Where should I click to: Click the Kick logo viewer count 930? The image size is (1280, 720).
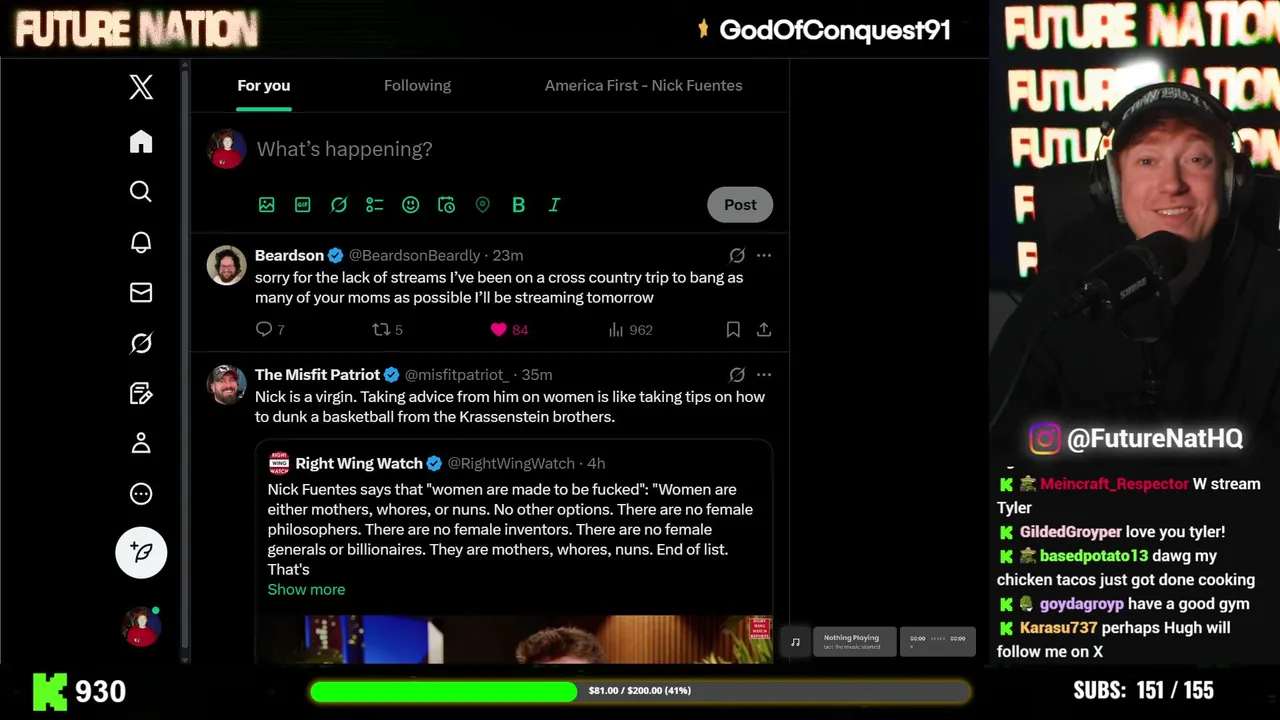[79, 691]
